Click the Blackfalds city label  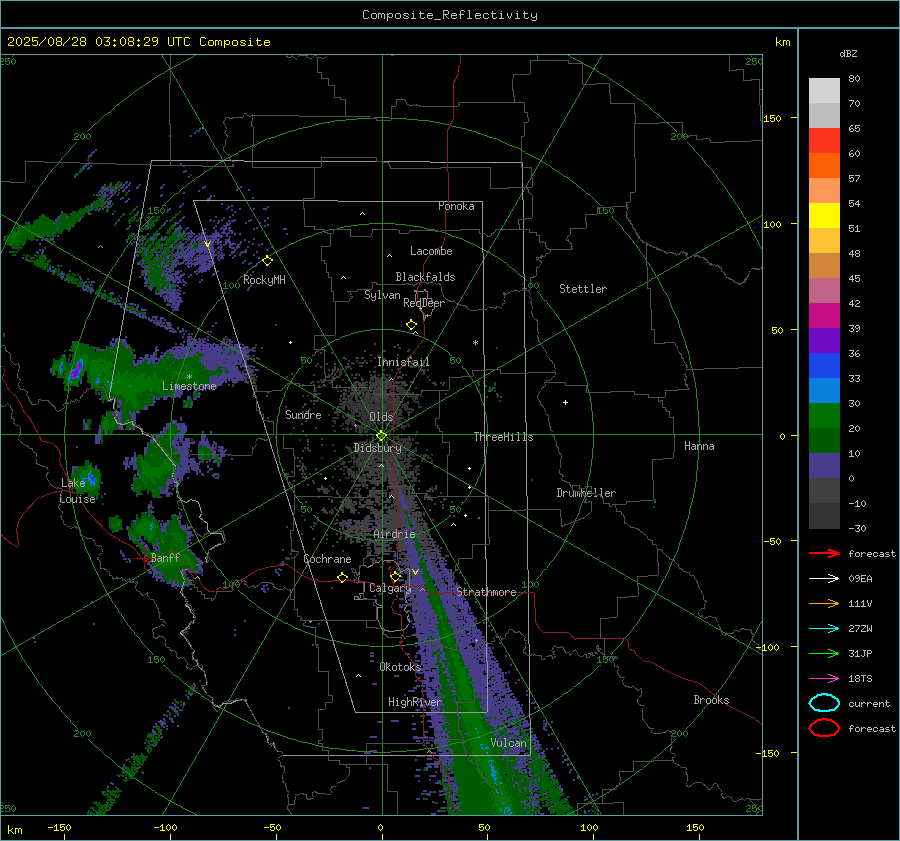[425, 277]
